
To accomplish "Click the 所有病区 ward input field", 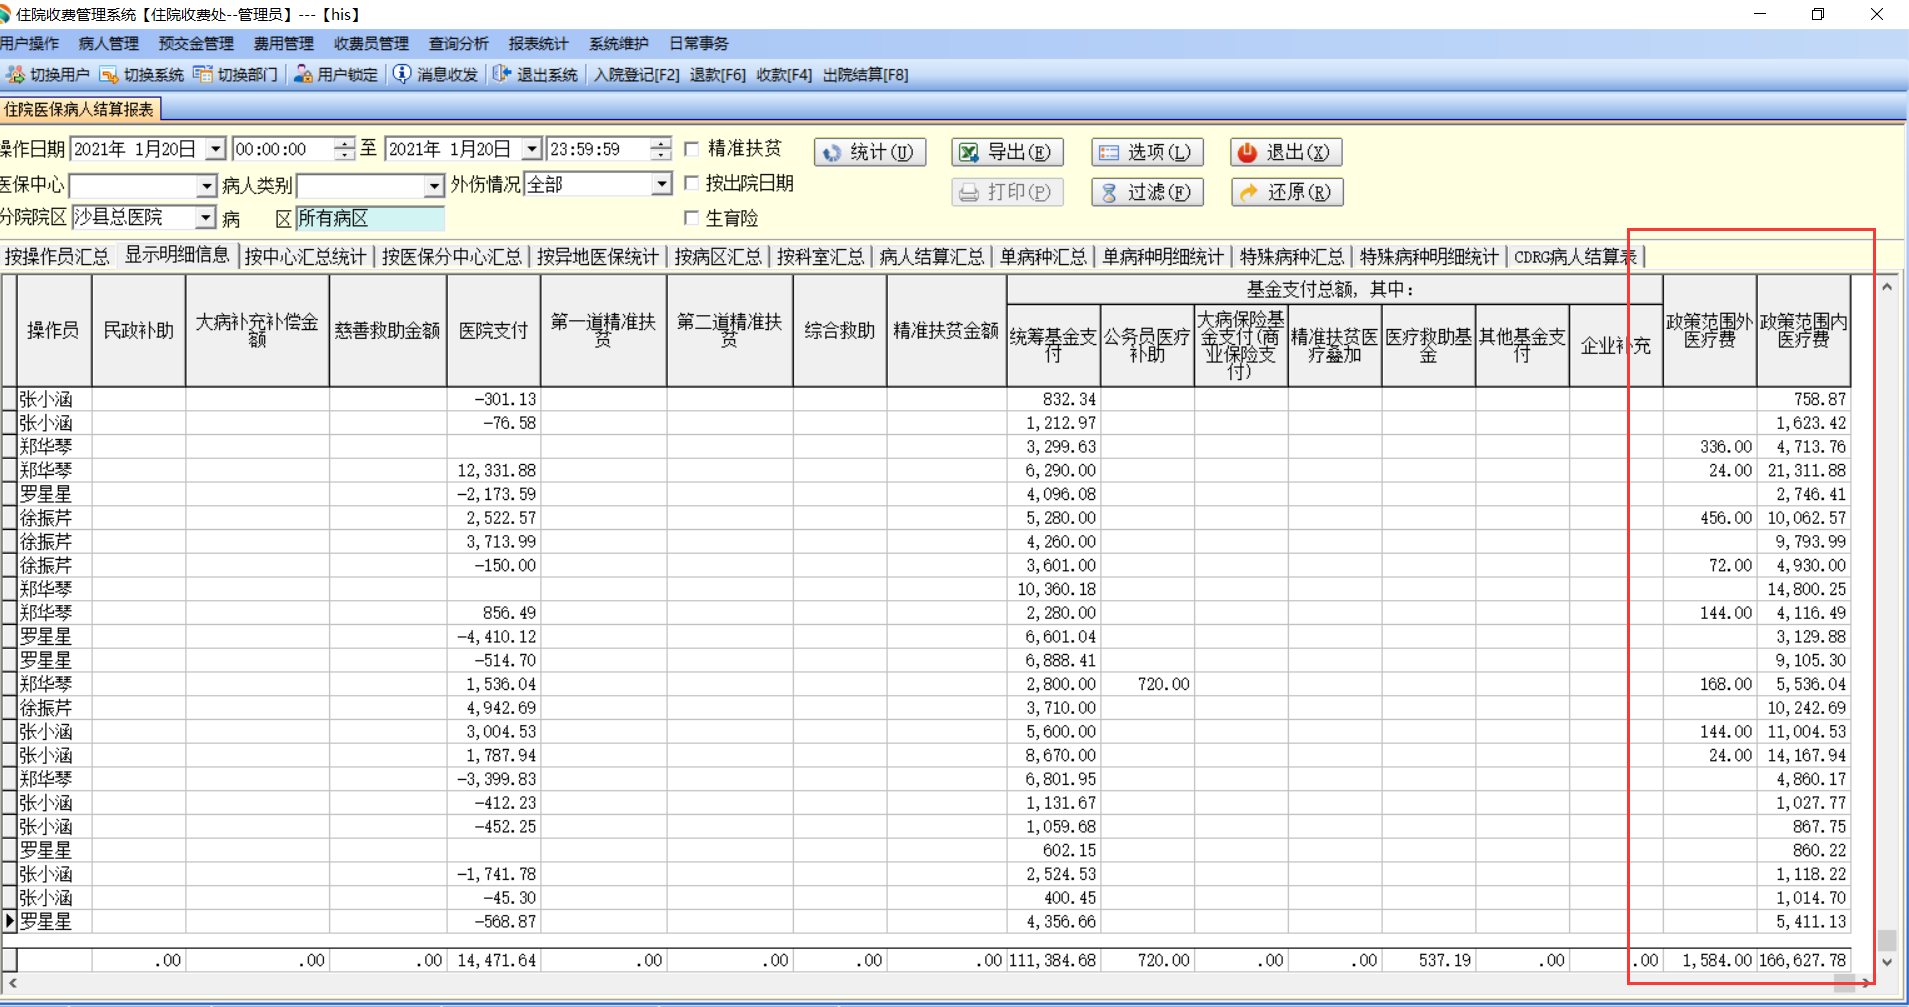I will pos(370,218).
